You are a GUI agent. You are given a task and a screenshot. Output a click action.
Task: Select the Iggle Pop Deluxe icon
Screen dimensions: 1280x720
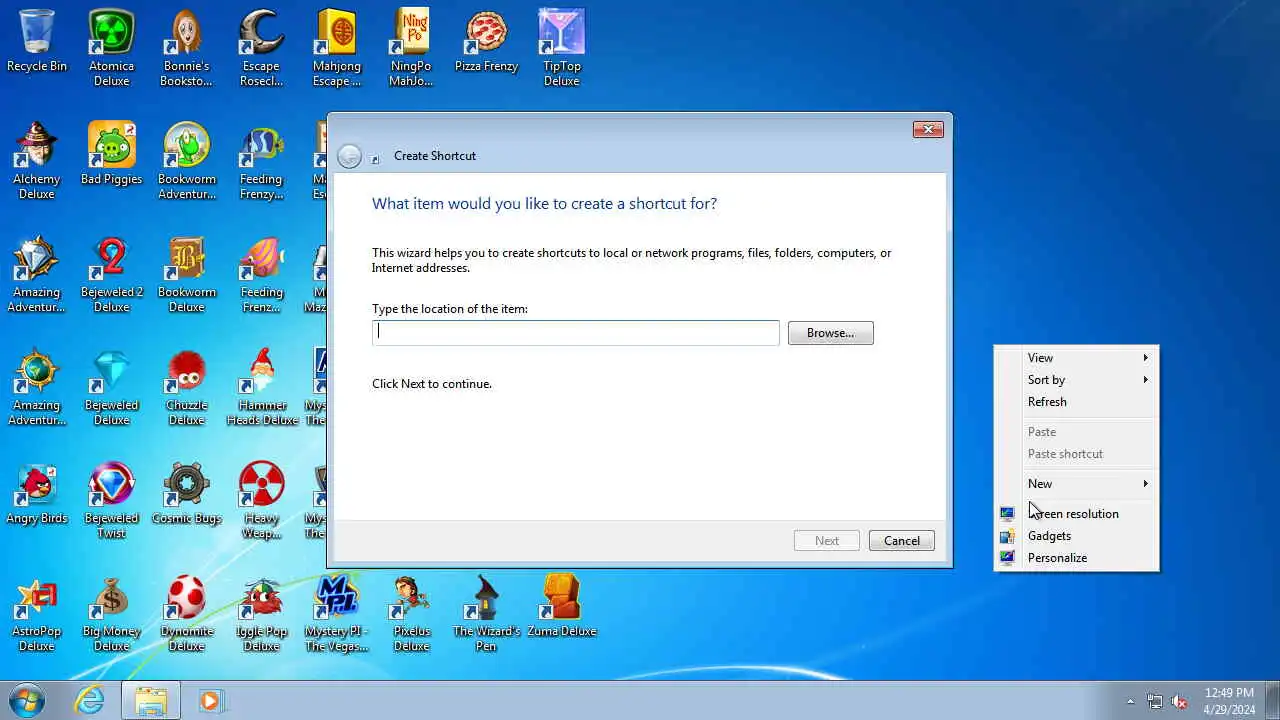click(261, 613)
